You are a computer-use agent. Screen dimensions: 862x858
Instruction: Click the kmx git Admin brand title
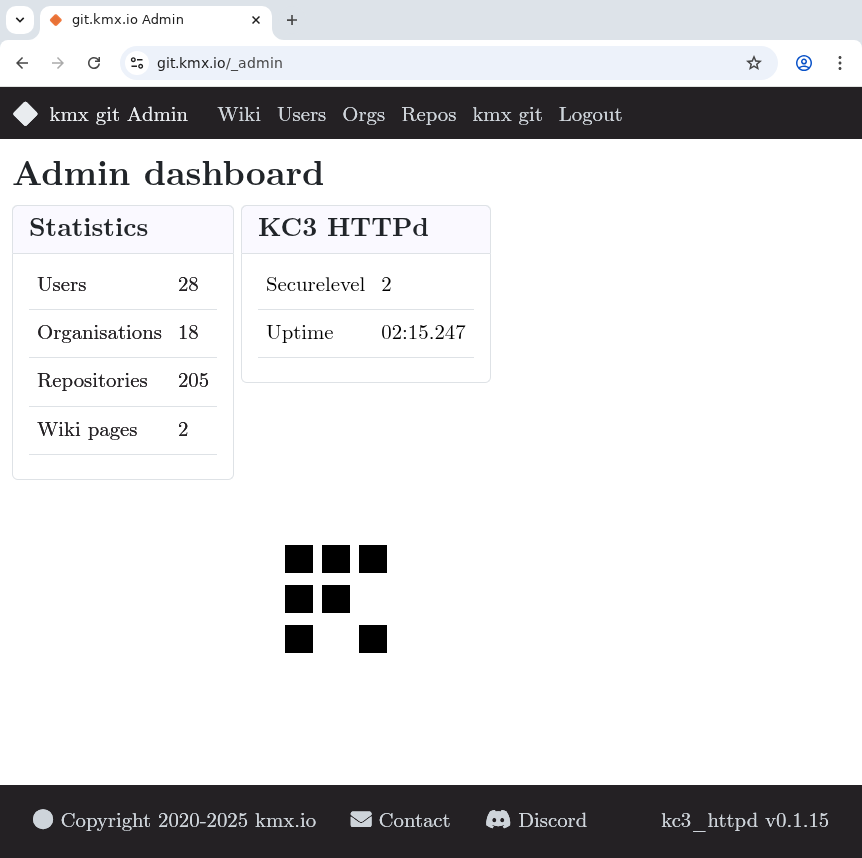point(118,115)
